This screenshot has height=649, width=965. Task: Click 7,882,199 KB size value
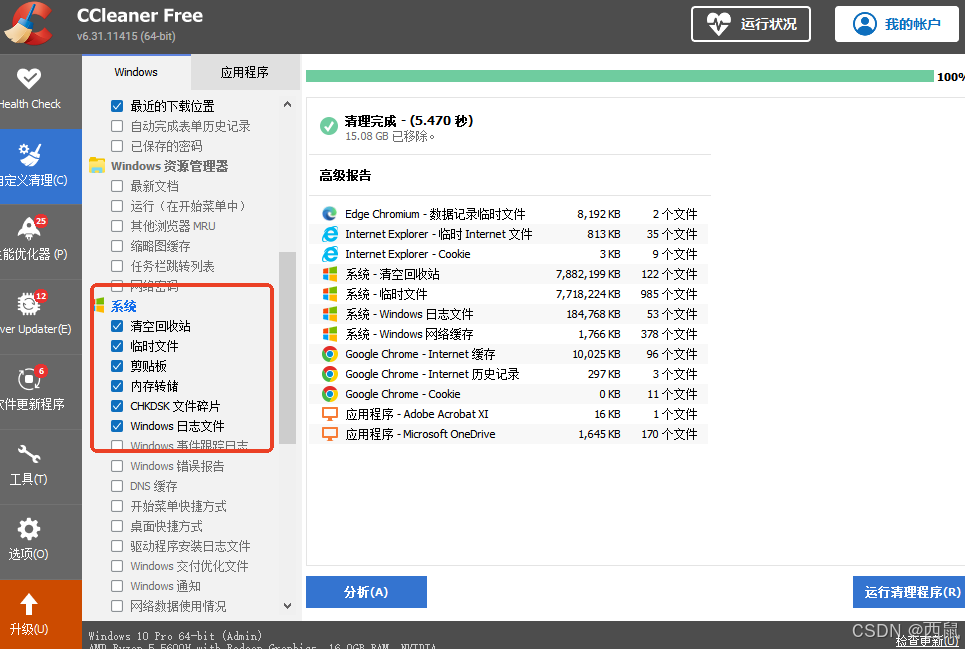tap(588, 274)
